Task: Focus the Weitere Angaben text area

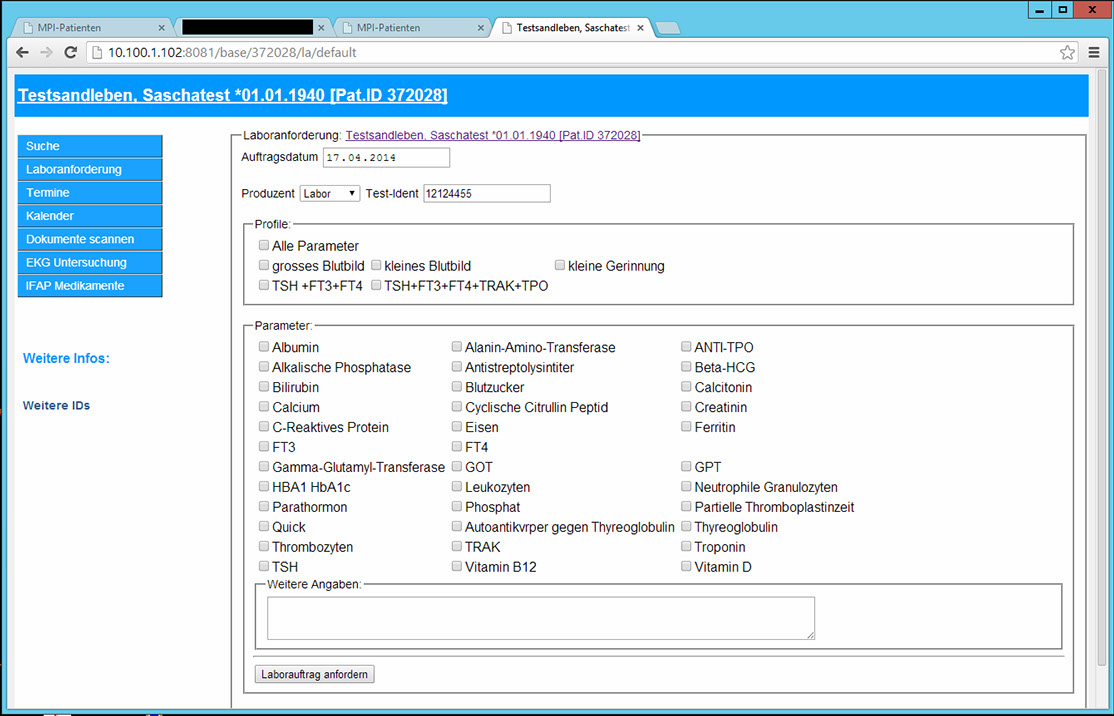Action: click(540, 618)
